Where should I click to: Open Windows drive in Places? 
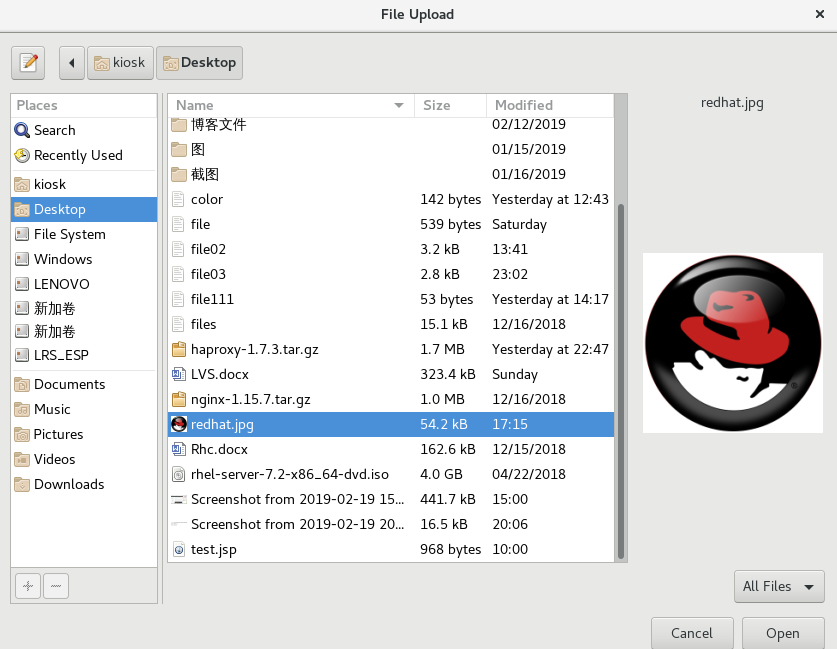(84, 259)
